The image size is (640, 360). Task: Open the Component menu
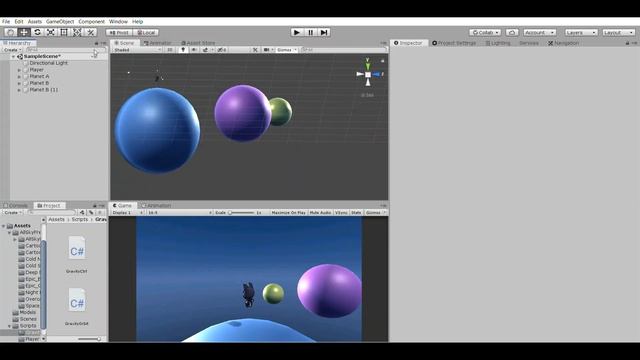(x=91, y=21)
